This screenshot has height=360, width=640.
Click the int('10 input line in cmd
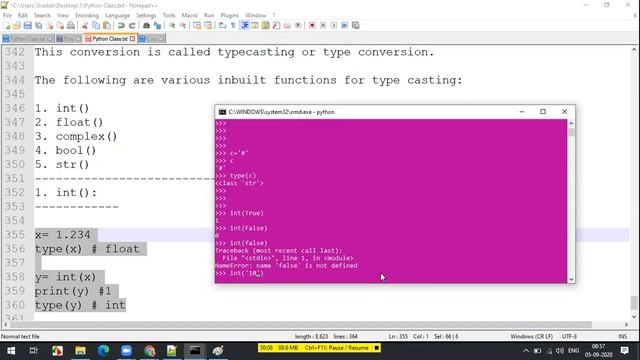point(240,273)
